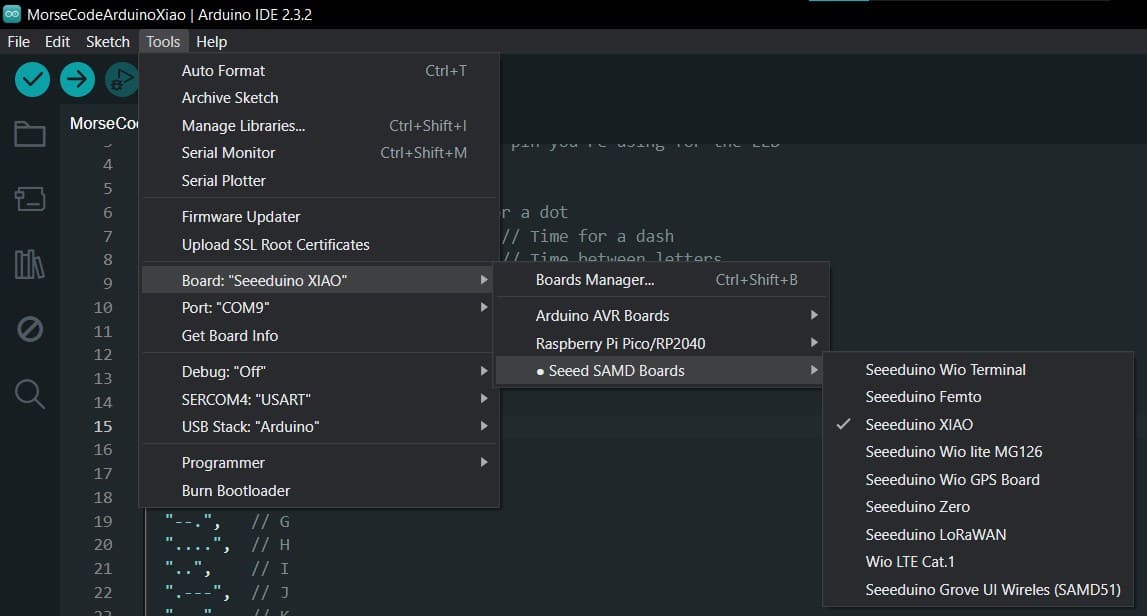Choose Auto Format in Tools menu

click(x=320, y=71)
